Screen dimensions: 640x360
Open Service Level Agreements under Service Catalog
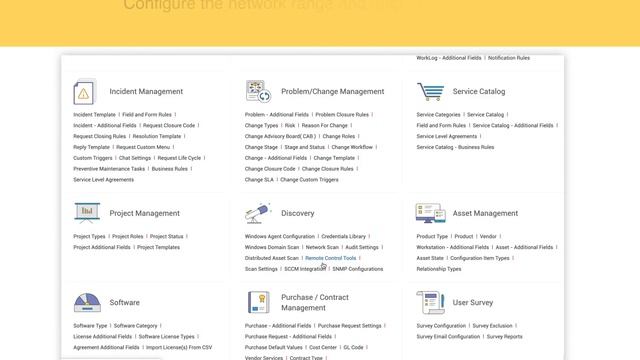pyautogui.click(x=447, y=136)
